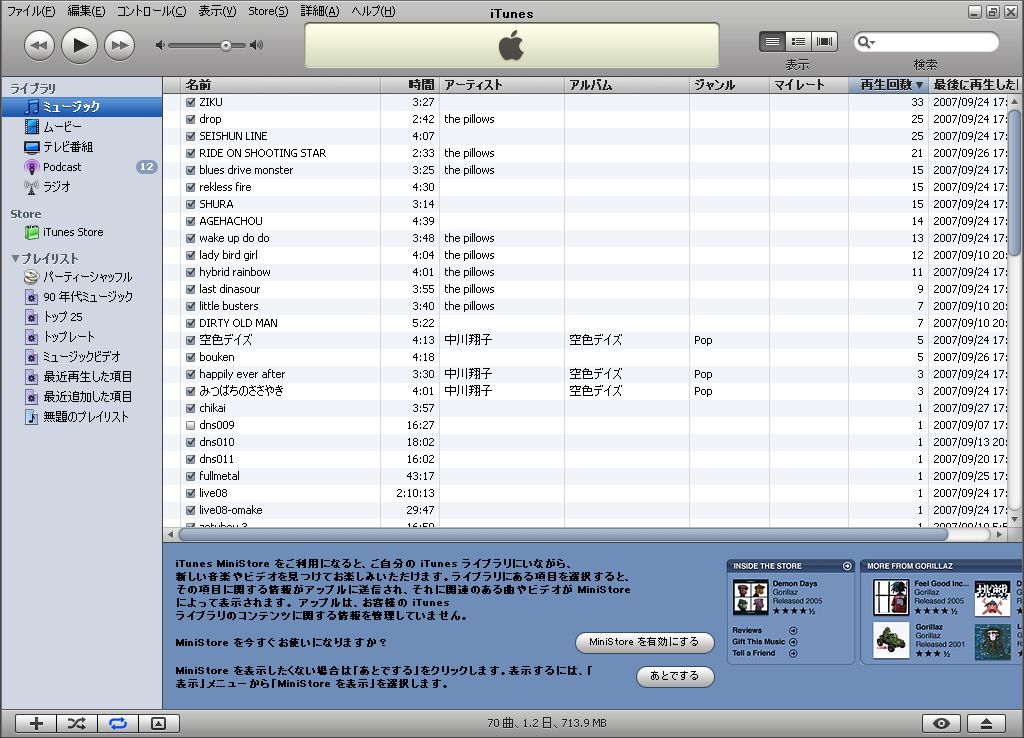Show or hide artwork viewer button
Screen dimensions: 1024x738
pyautogui.click(x=159, y=723)
